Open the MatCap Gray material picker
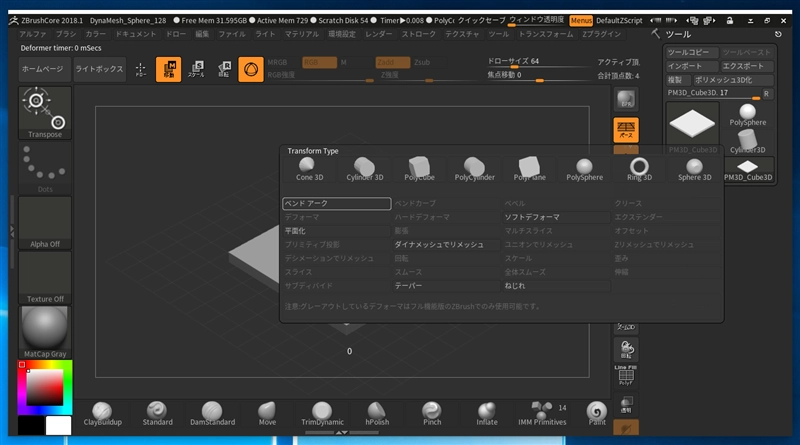Image resolution: width=800 pixels, height=445 pixels. pos(45,332)
